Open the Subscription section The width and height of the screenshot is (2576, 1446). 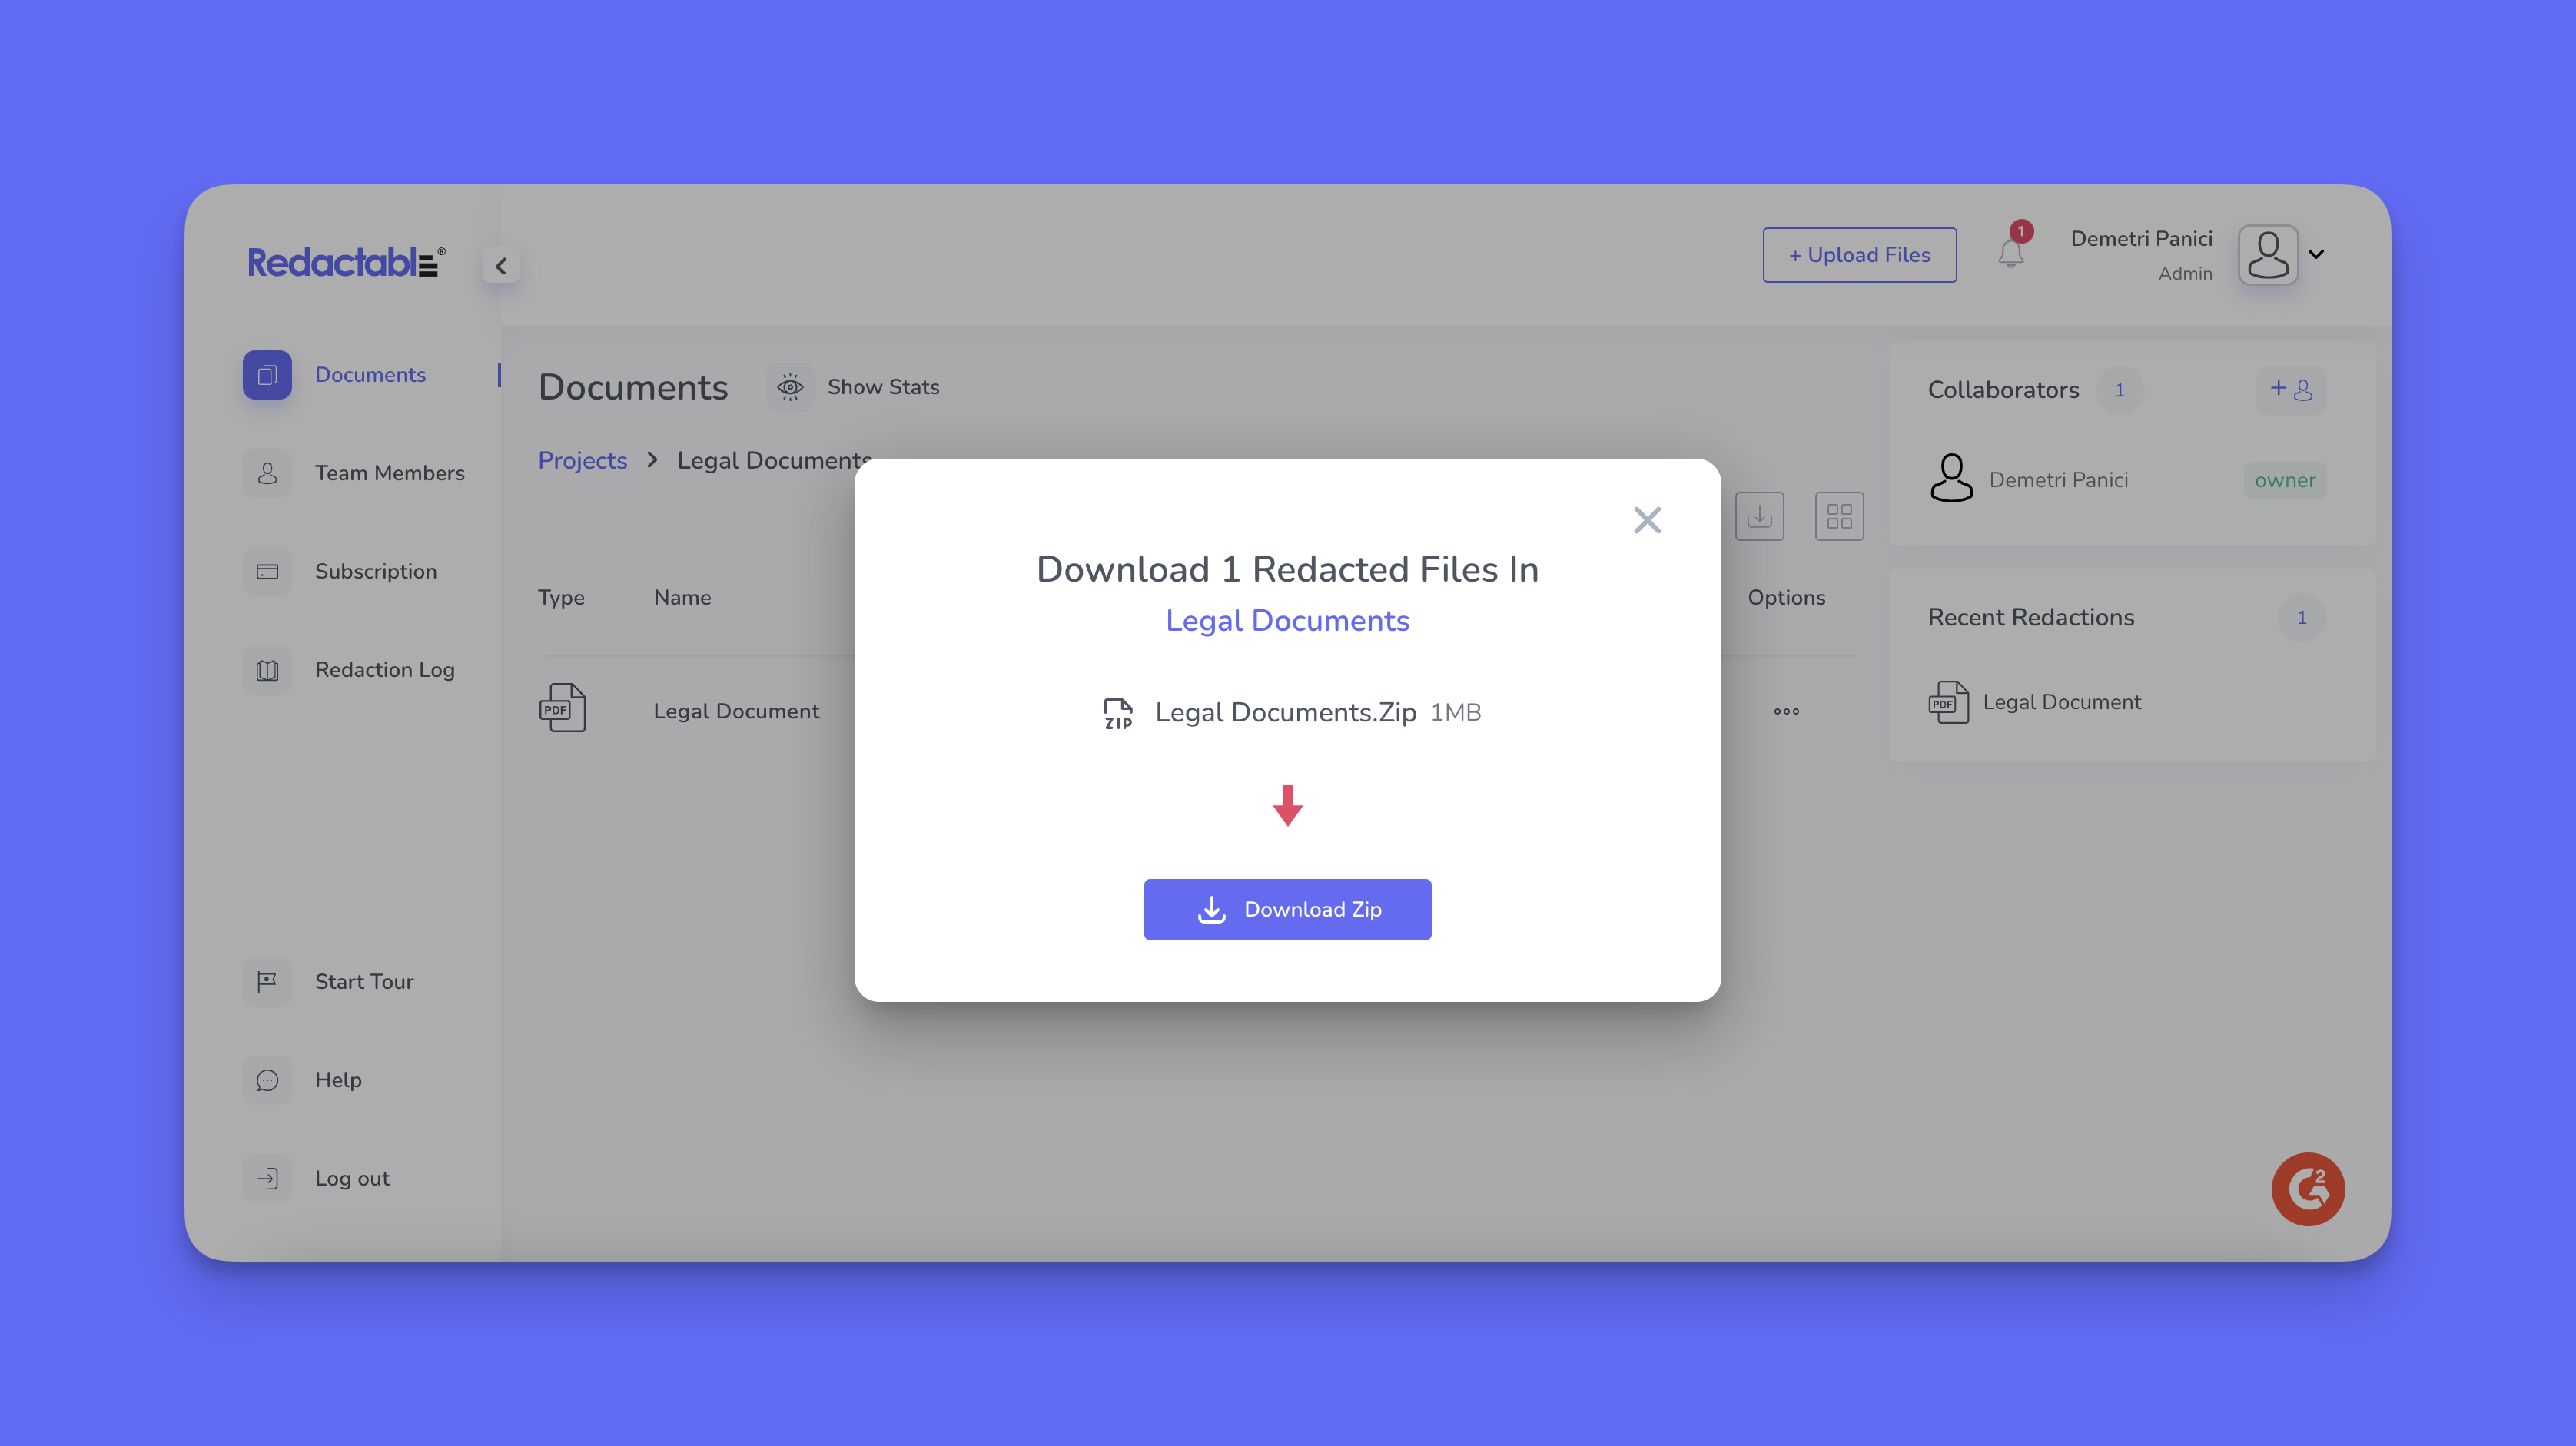(x=375, y=571)
